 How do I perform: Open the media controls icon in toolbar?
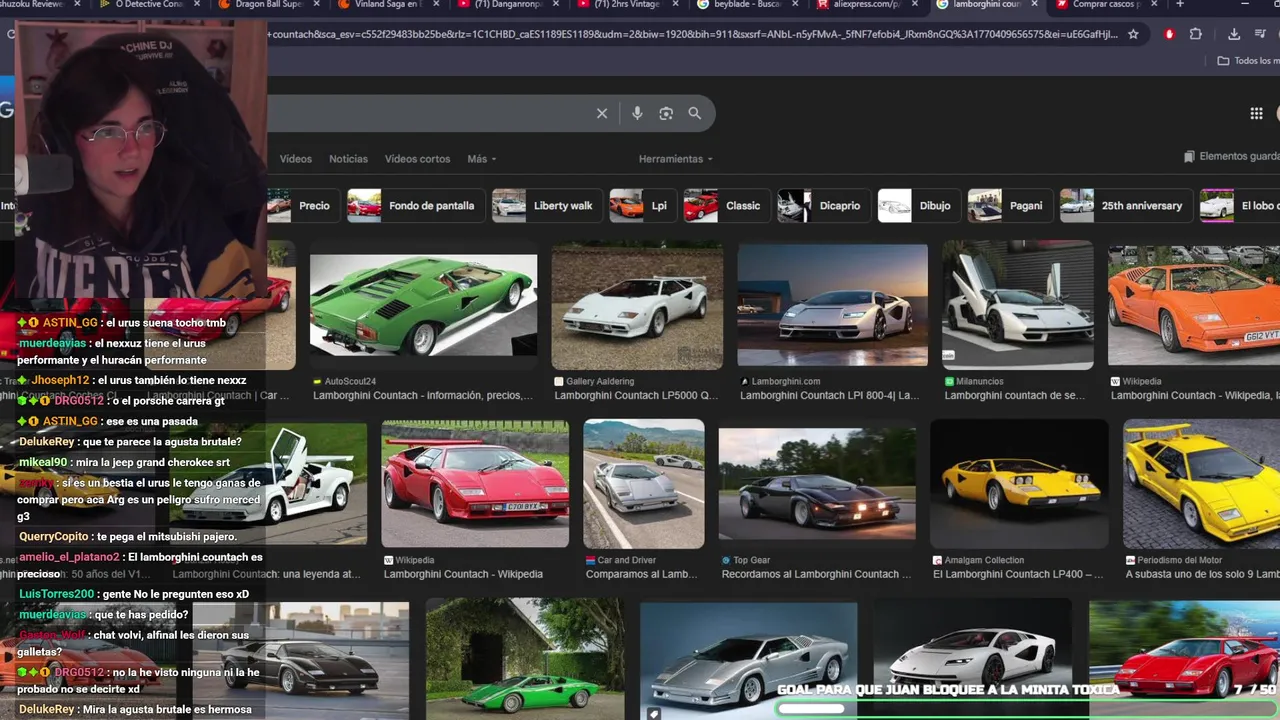1258,34
